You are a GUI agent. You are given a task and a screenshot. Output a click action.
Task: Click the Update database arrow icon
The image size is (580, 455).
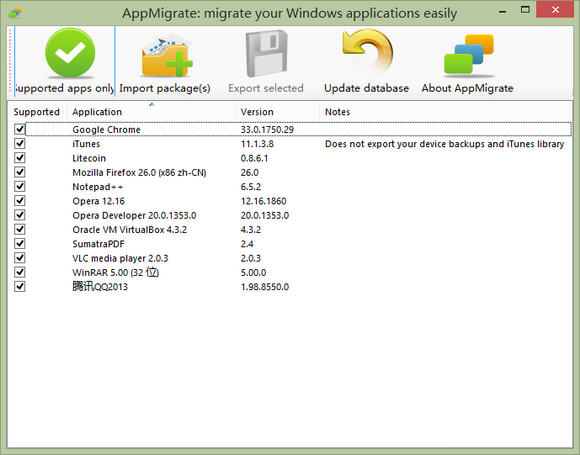367,51
